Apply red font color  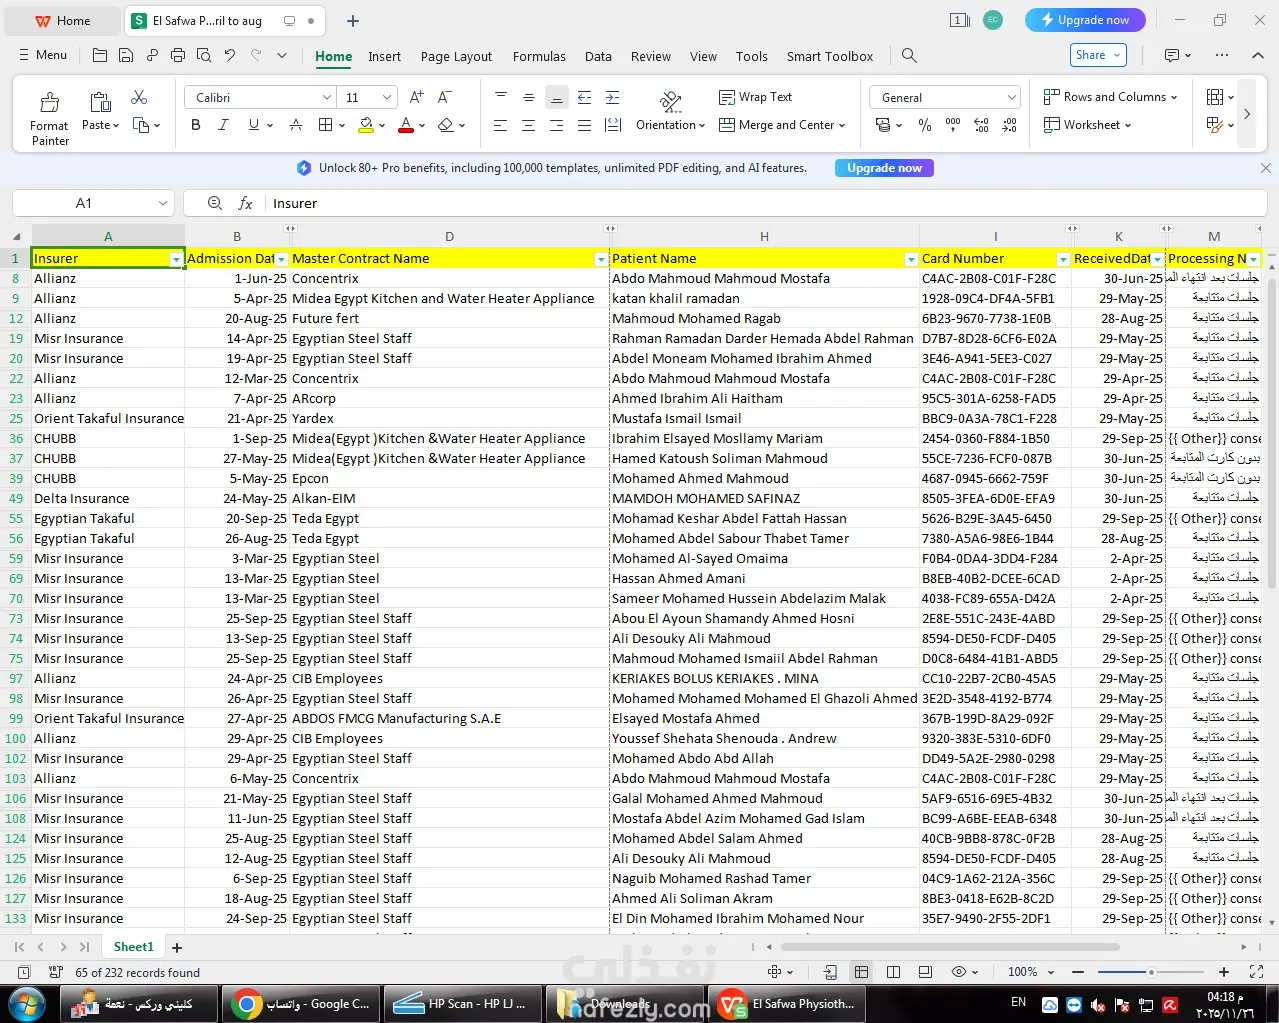pos(405,125)
